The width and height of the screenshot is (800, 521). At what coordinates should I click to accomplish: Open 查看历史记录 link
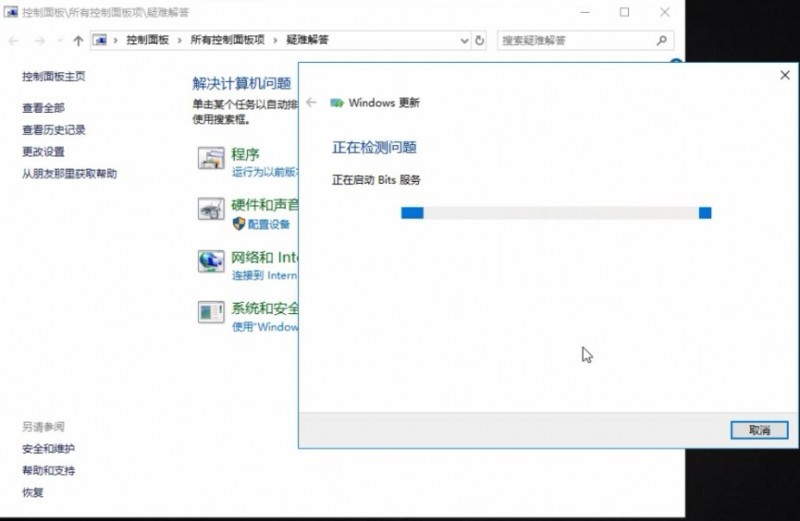coord(54,130)
